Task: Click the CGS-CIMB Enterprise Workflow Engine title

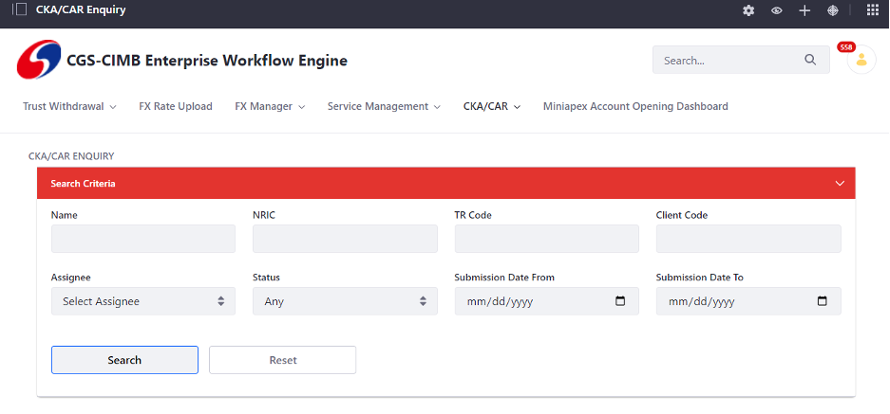Action: tap(207, 60)
